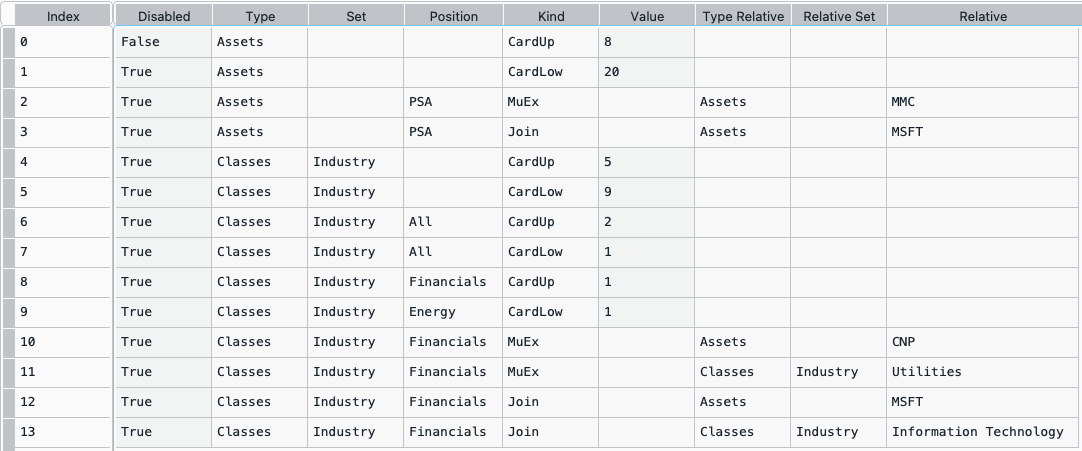This screenshot has height=451, width=1082.
Task: Open the Industry Set cell in row 4
Action: tap(356, 162)
